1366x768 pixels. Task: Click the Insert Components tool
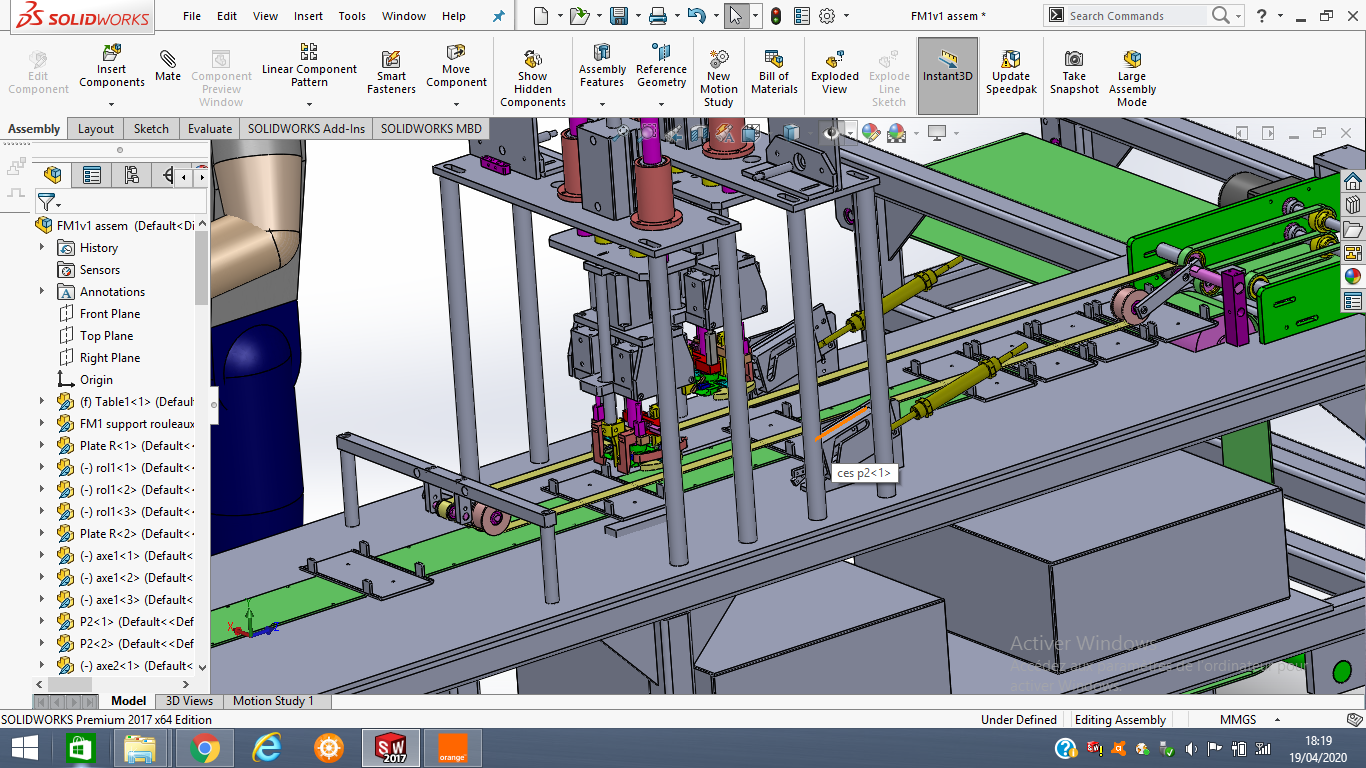click(x=112, y=66)
